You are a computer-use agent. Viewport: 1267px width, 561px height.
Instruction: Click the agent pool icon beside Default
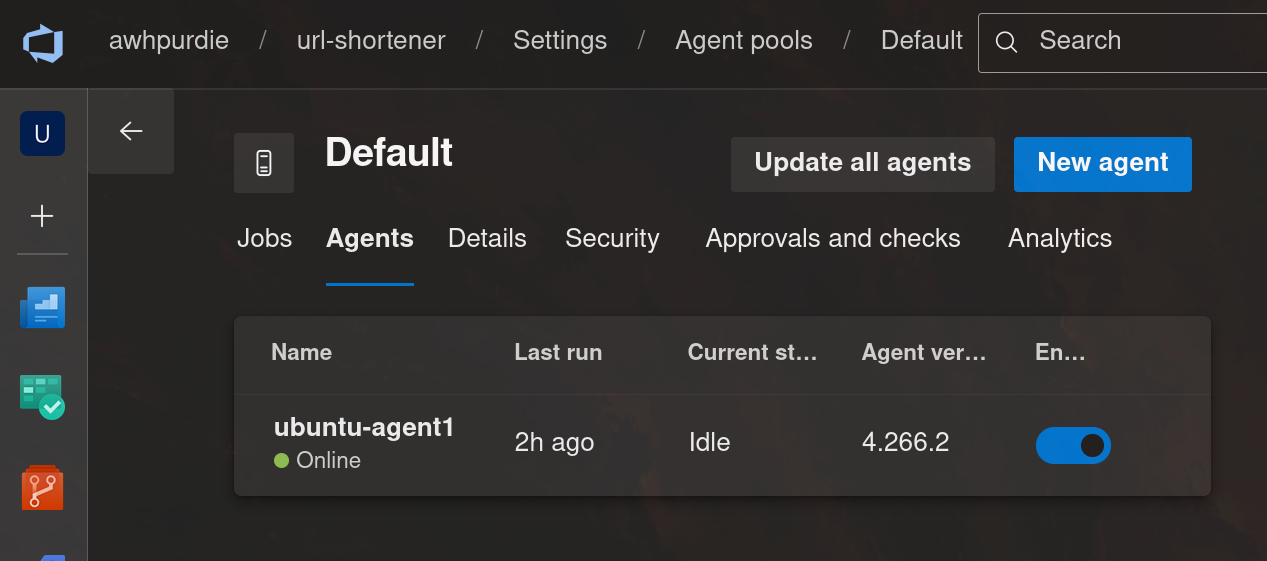pos(264,163)
